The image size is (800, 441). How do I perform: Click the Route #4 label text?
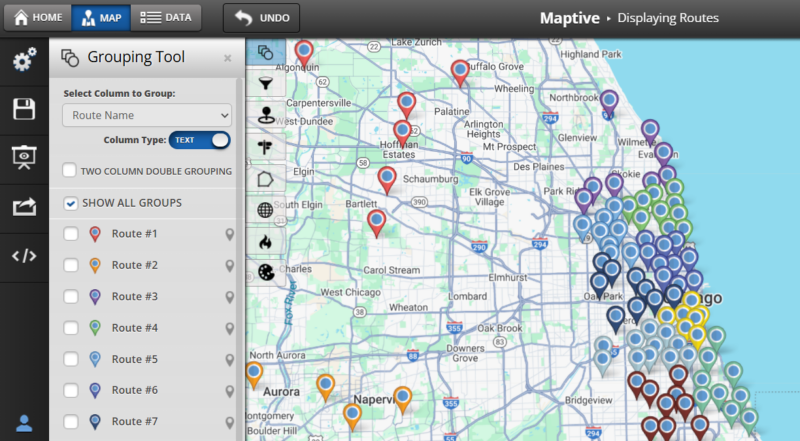[x=135, y=328]
